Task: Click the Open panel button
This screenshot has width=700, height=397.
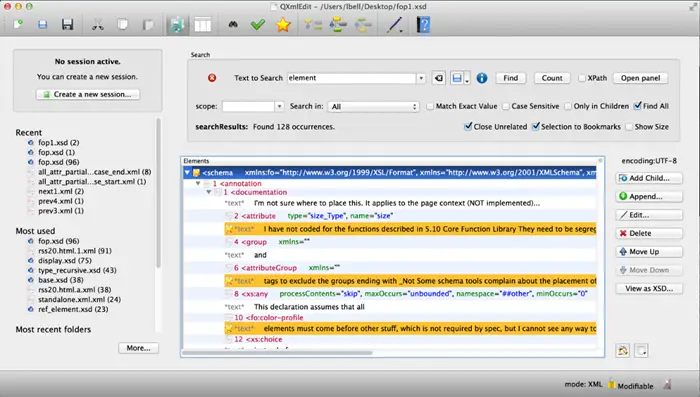Action: 640,78
